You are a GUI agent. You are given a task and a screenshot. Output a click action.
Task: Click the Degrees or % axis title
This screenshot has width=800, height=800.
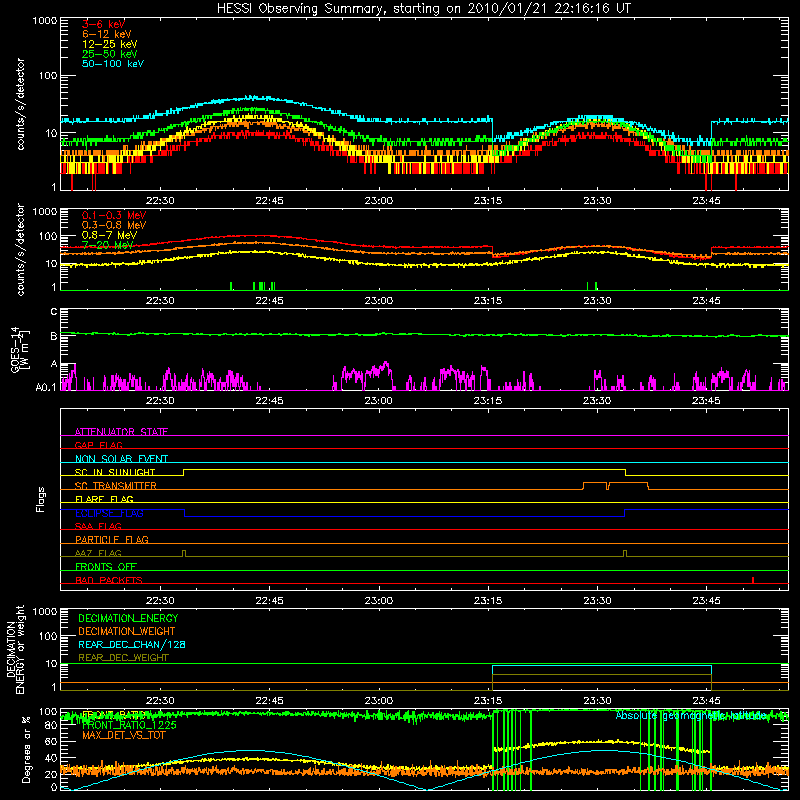point(26,749)
